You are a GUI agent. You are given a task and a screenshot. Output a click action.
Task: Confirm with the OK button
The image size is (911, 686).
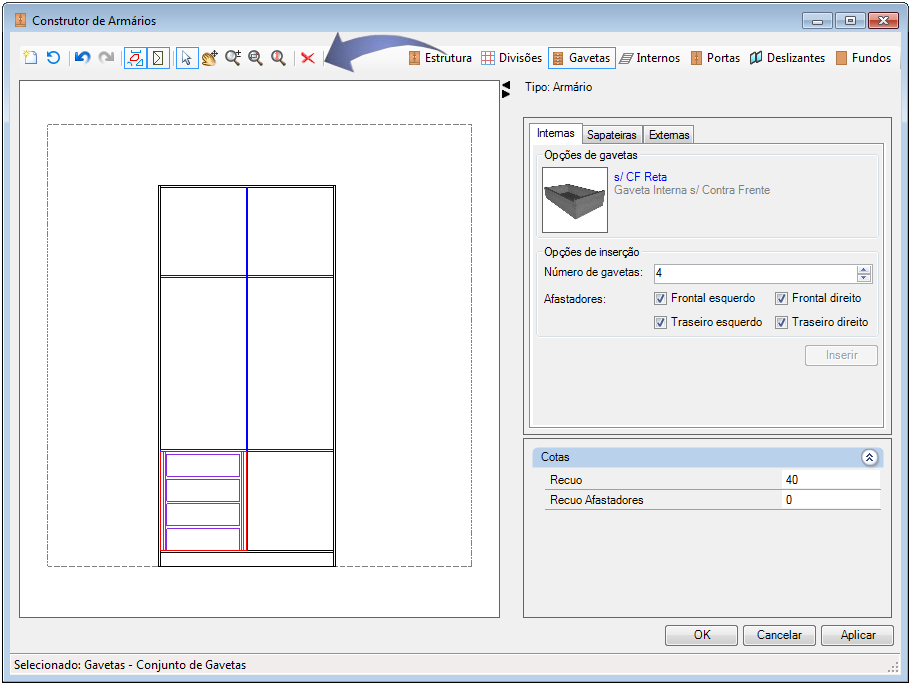coord(701,635)
